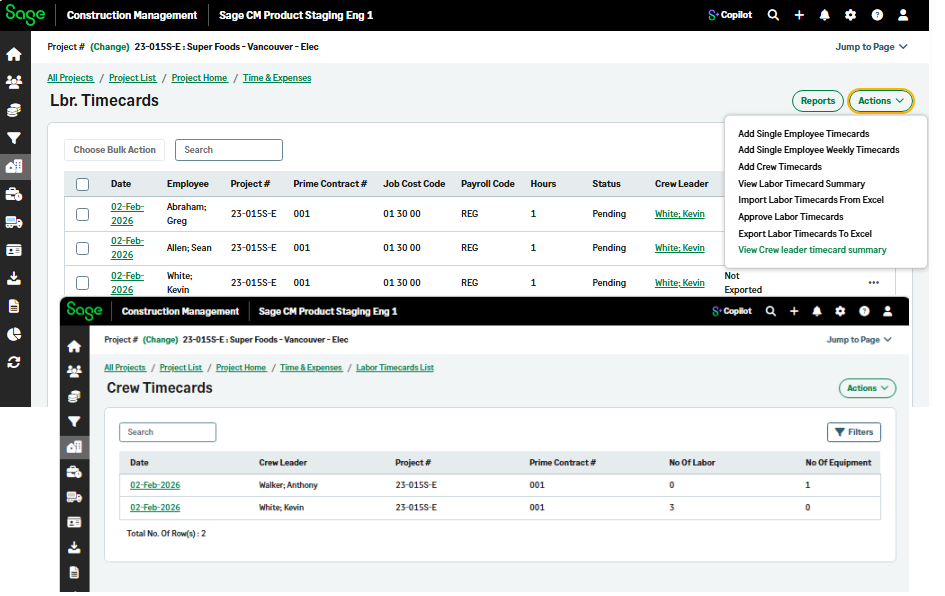Open the Choose Bulk Action dropdown
Image resolution: width=945 pixels, height=596 pixels.
coord(114,150)
